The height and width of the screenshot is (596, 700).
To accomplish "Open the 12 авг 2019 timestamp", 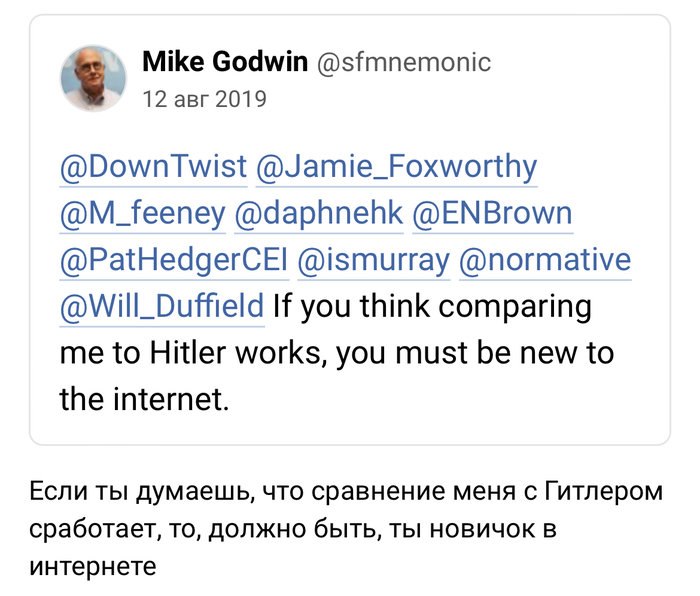I will click(x=205, y=99).
